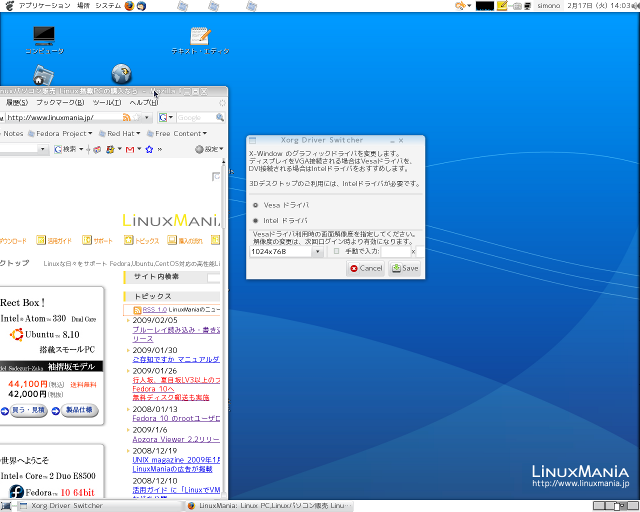Click the blue star bookmarks toolbar icon
This screenshot has width=640, height=512.
coord(149,149)
